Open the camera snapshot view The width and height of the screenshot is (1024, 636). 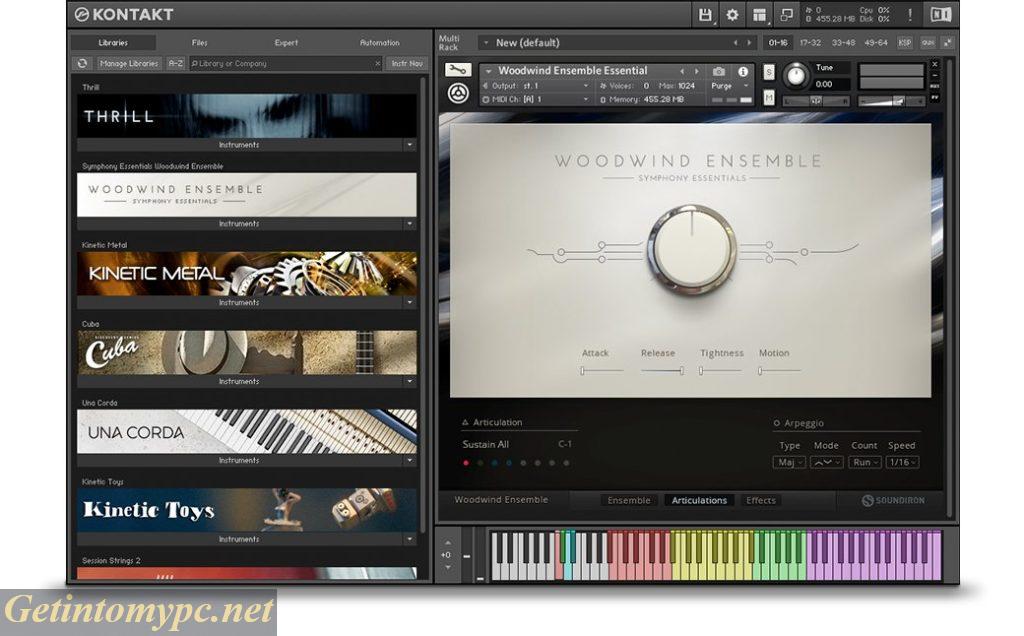point(719,71)
